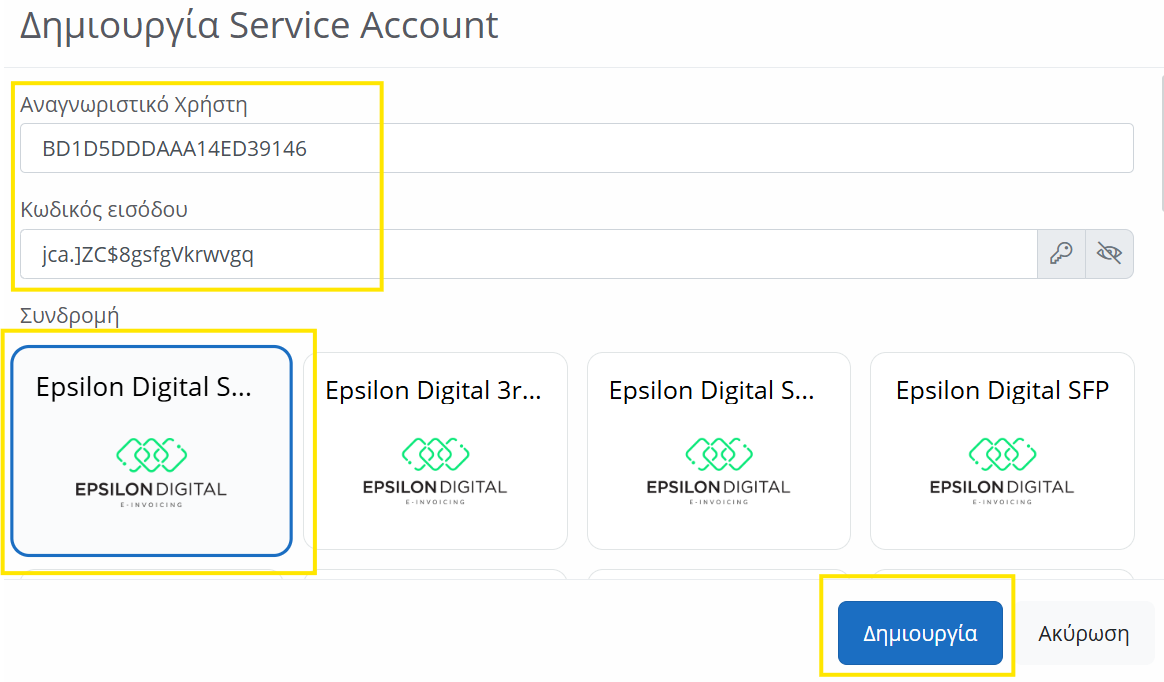
Task: Click the logo in Epsilon Digital SFP card
Action: [1002, 470]
